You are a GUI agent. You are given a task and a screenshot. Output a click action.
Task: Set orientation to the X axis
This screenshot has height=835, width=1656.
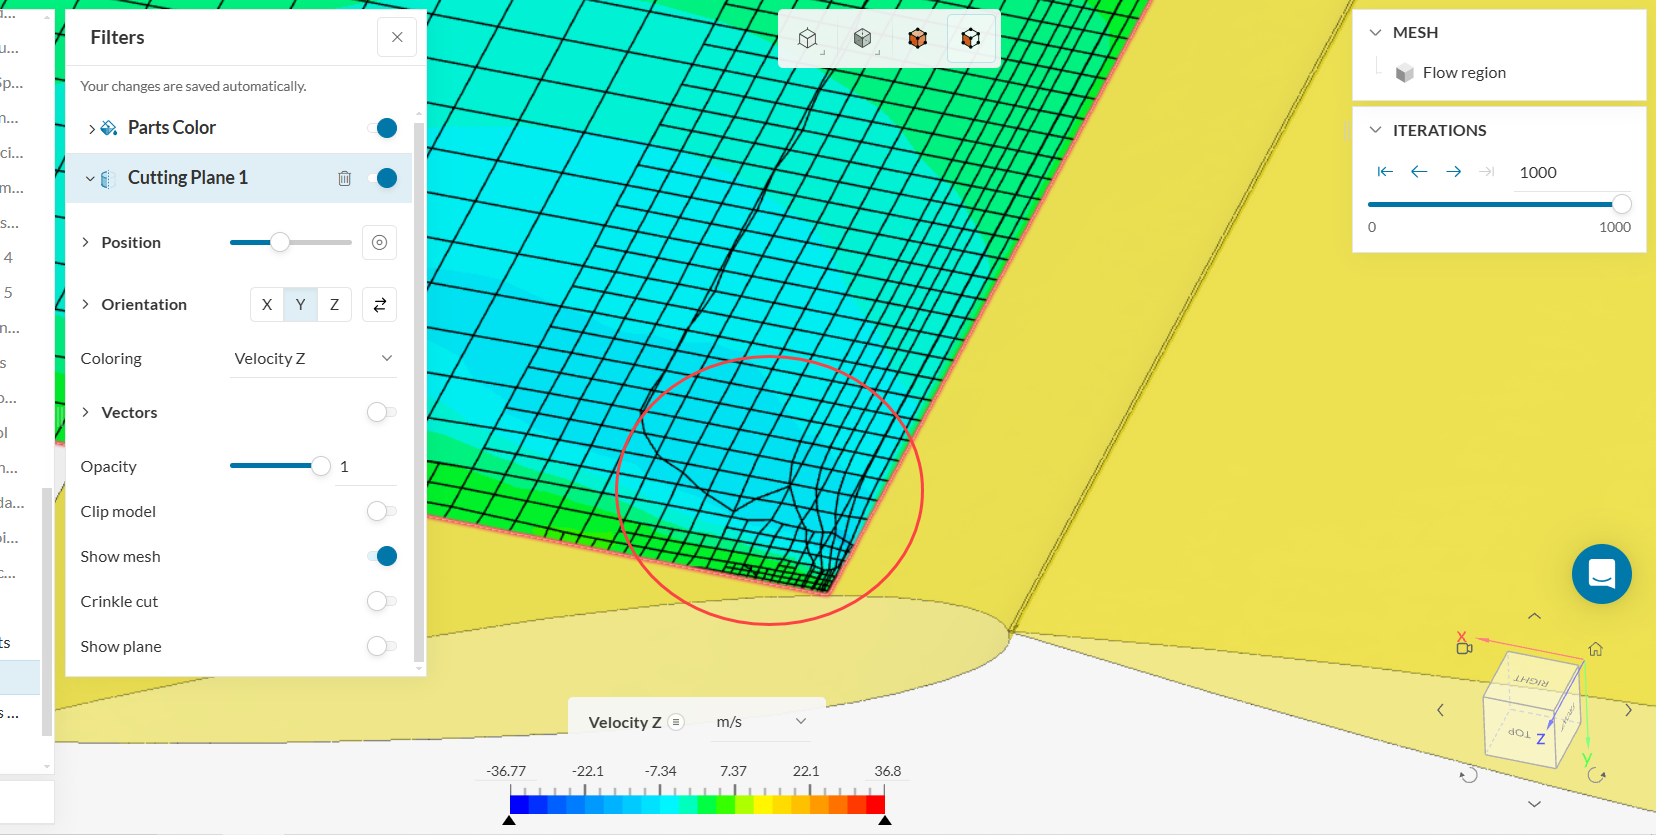coord(267,305)
